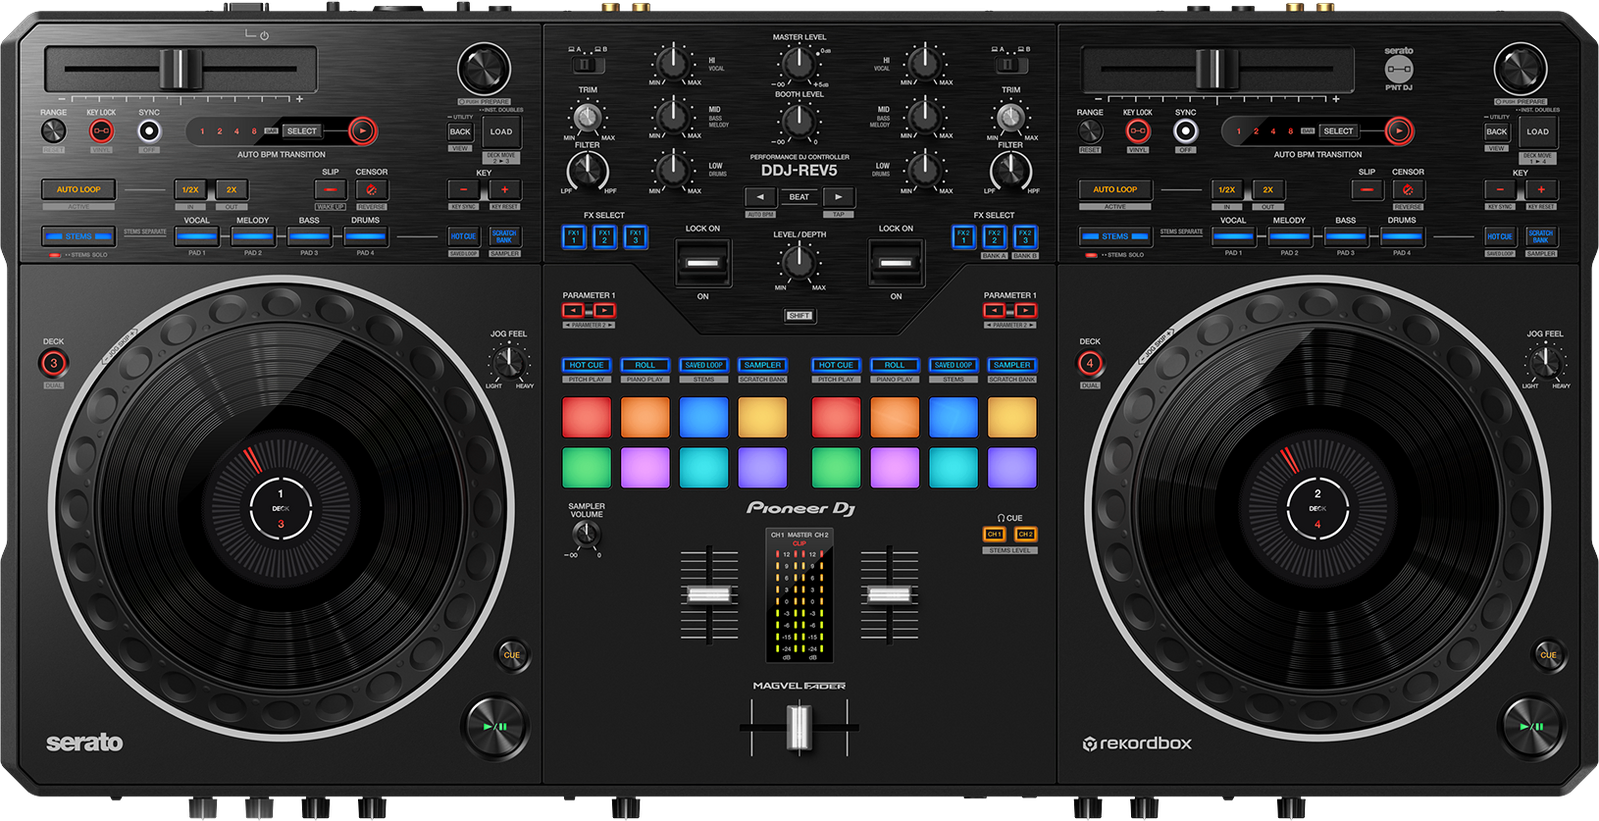Flip the right Lock On effect lever

pos(895,263)
